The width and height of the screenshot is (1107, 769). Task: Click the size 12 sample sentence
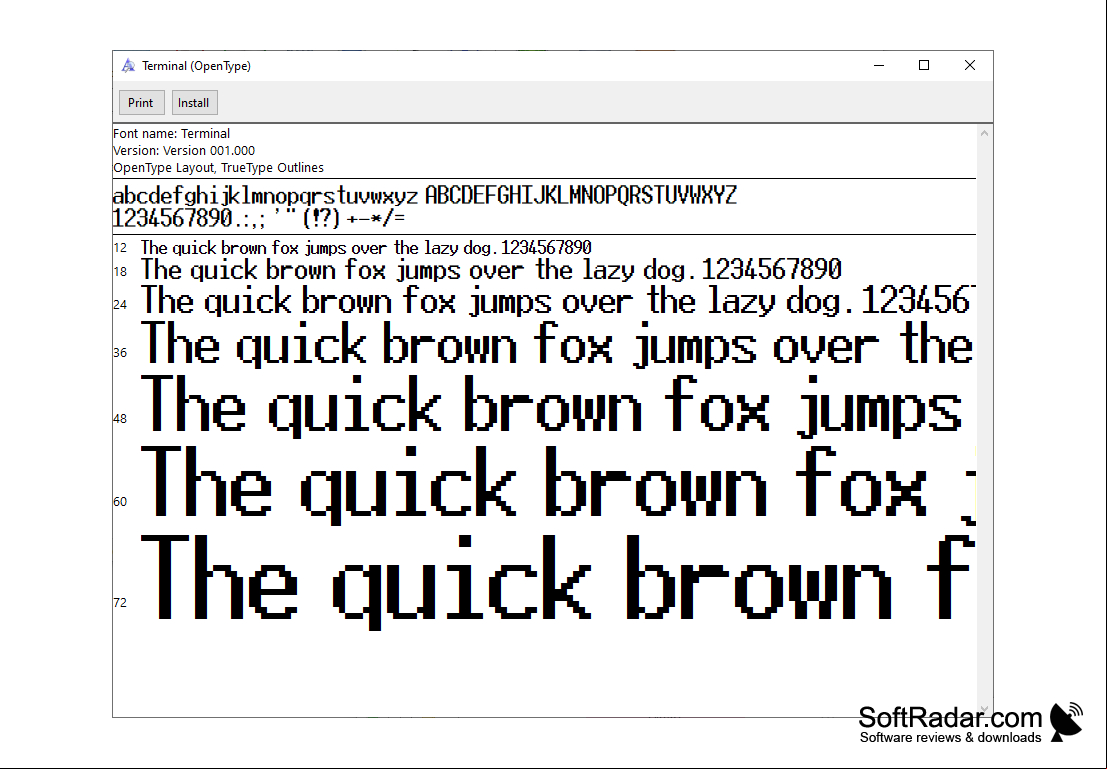tap(366, 248)
